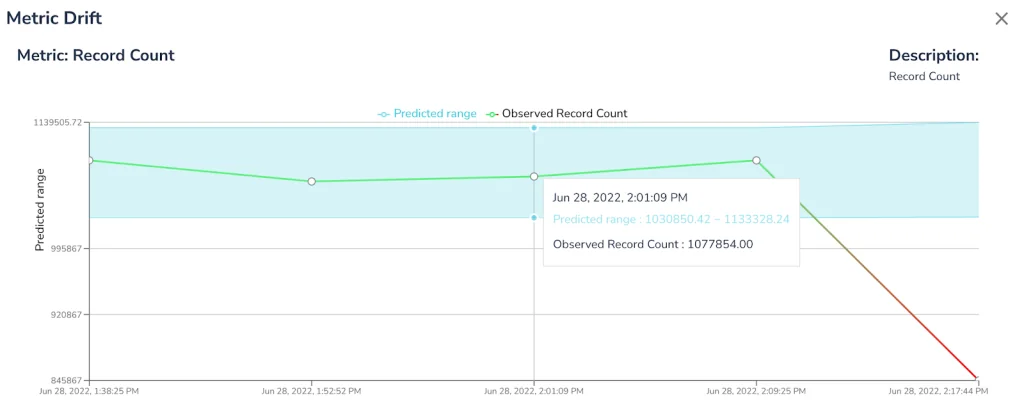Screen dimensions: 1024x407
Task: Click the Metric: Record Count heading
Action: pyautogui.click(x=96, y=56)
